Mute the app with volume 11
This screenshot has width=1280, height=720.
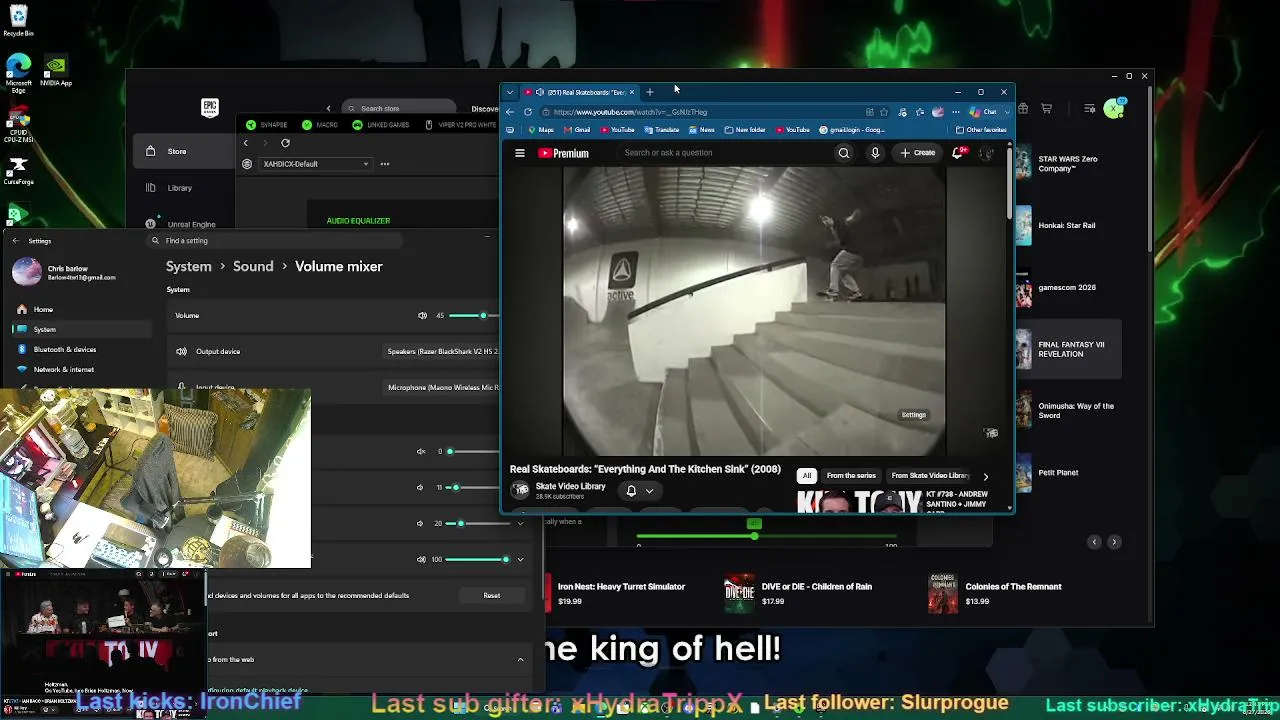tap(421, 488)
